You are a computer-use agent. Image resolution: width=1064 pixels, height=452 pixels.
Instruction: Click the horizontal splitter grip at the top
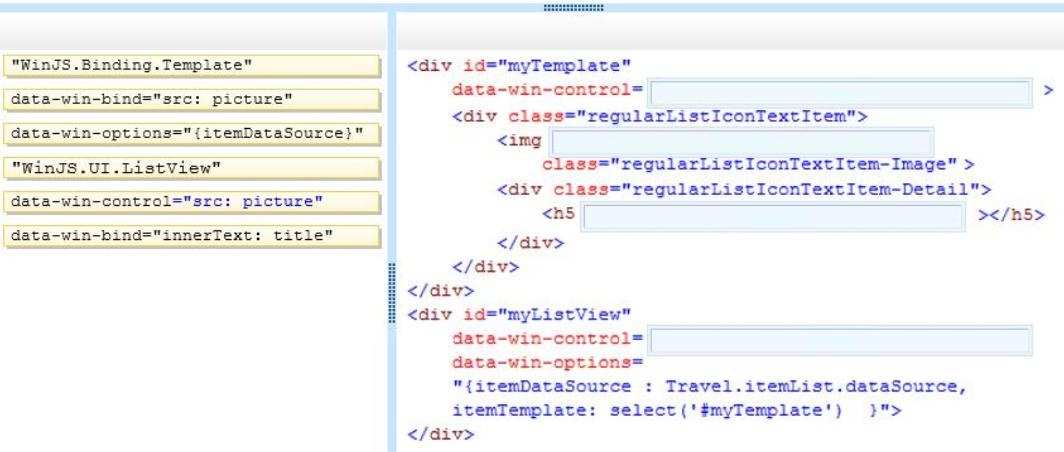(573, 8)
